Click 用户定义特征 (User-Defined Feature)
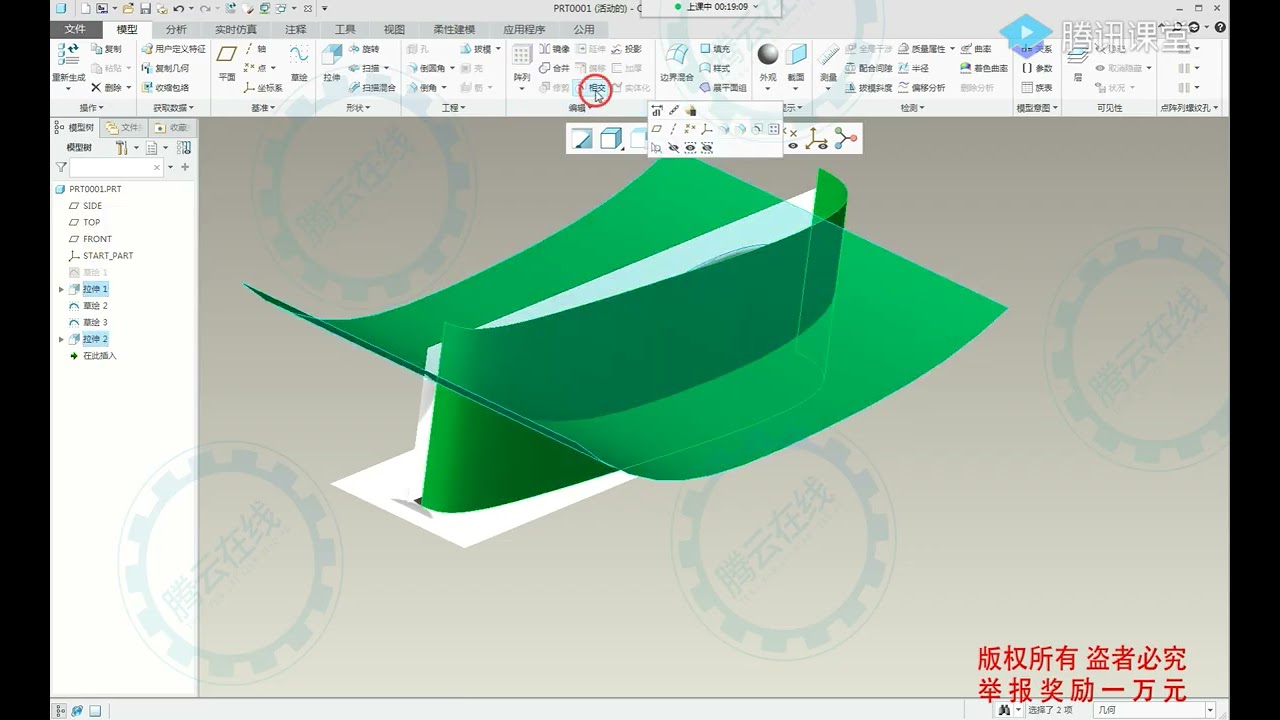Screen dimensions: 1280x720 [173, 49]
